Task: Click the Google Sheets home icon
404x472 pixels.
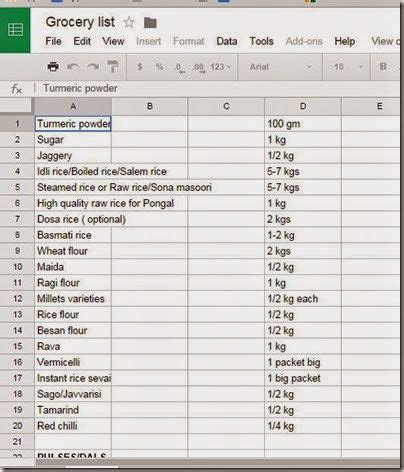Action: pyautogui.click(x=15, y=30)
